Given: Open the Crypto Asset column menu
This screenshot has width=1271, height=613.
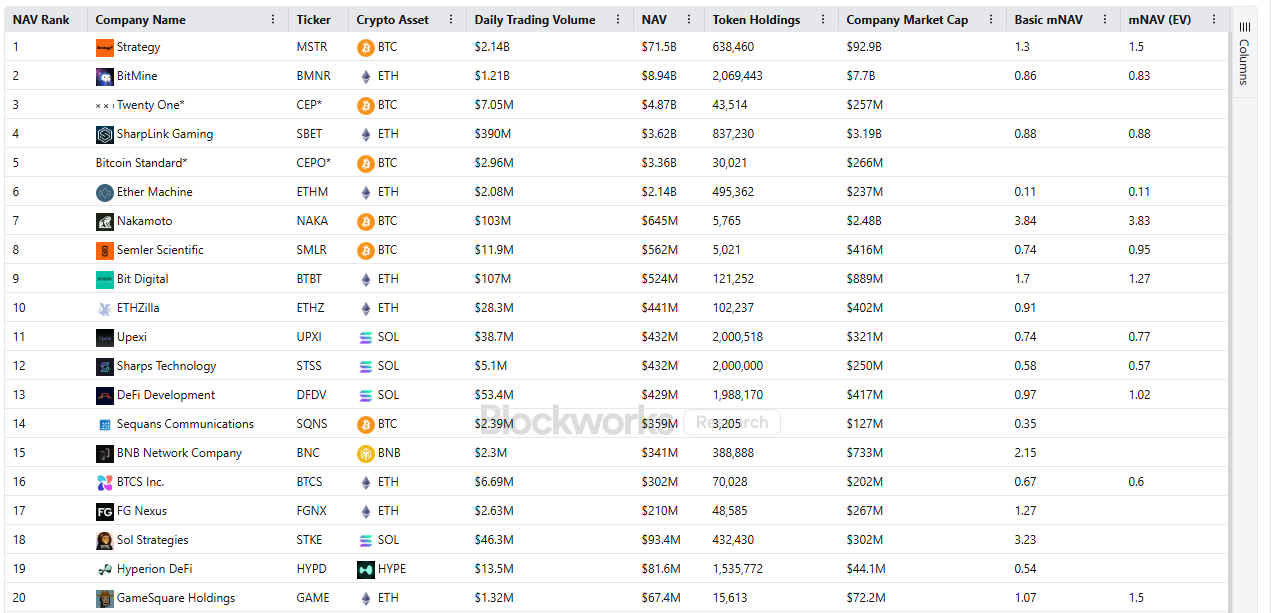Looking at the screenshot, I should coord(452,19).
